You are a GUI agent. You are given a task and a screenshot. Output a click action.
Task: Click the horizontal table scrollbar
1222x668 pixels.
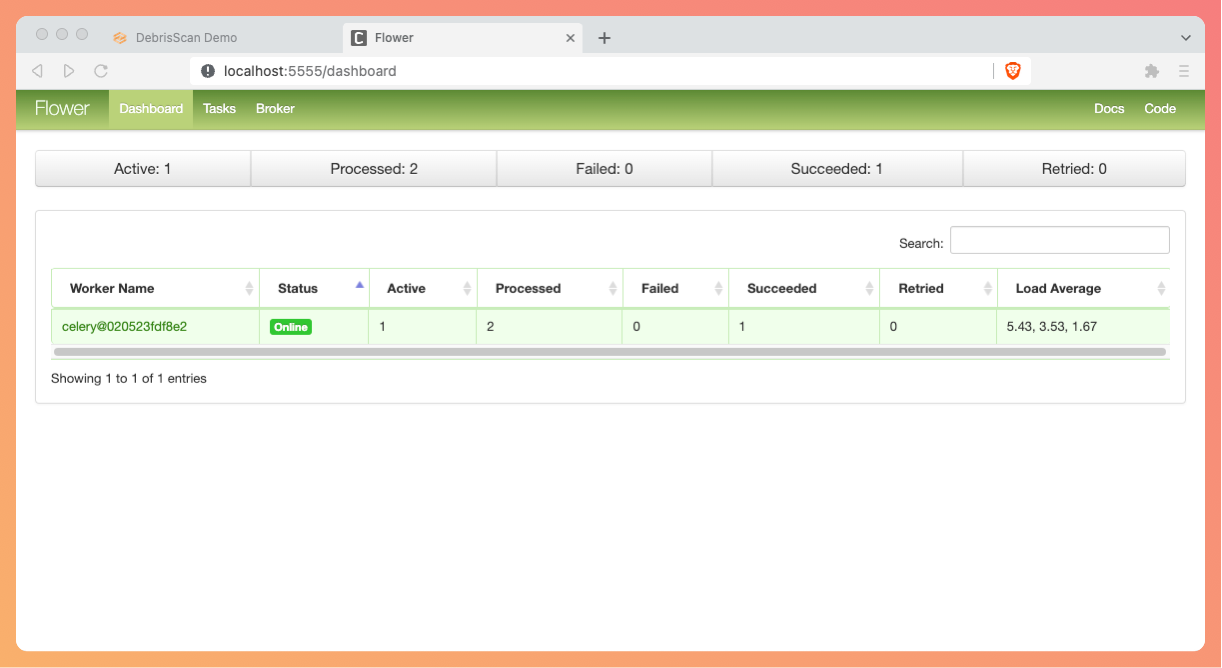609,352
